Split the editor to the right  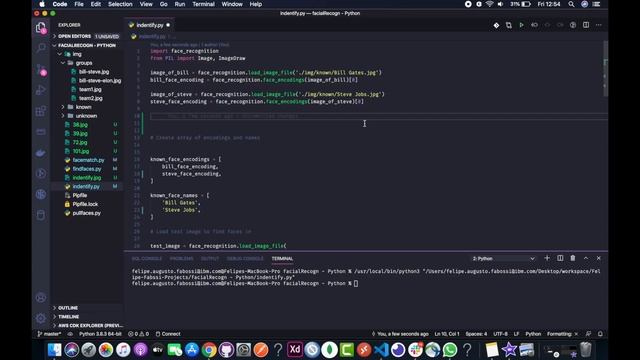(x=586, y=25)
